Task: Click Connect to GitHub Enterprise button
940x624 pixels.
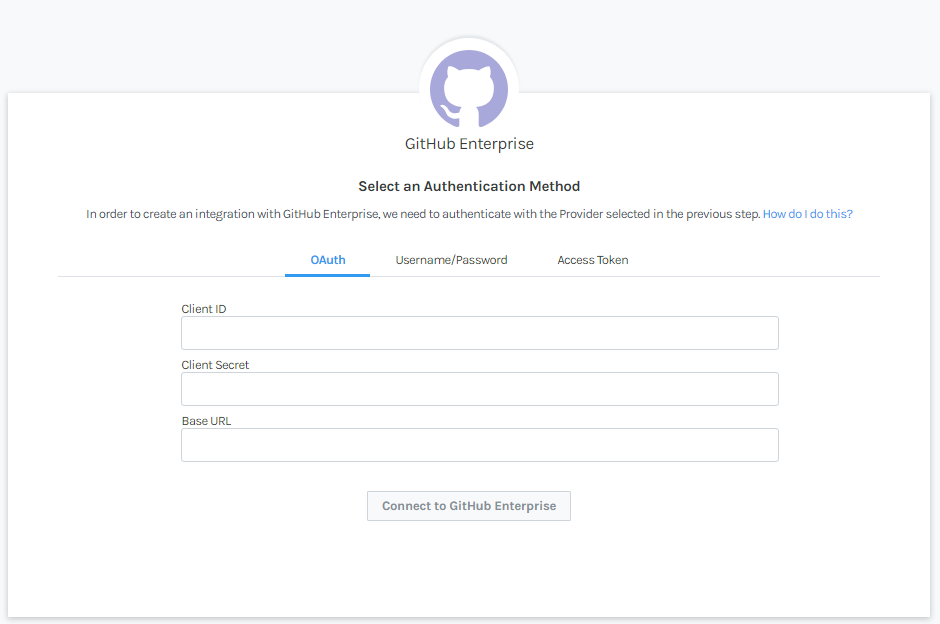Action: [469, 506]
